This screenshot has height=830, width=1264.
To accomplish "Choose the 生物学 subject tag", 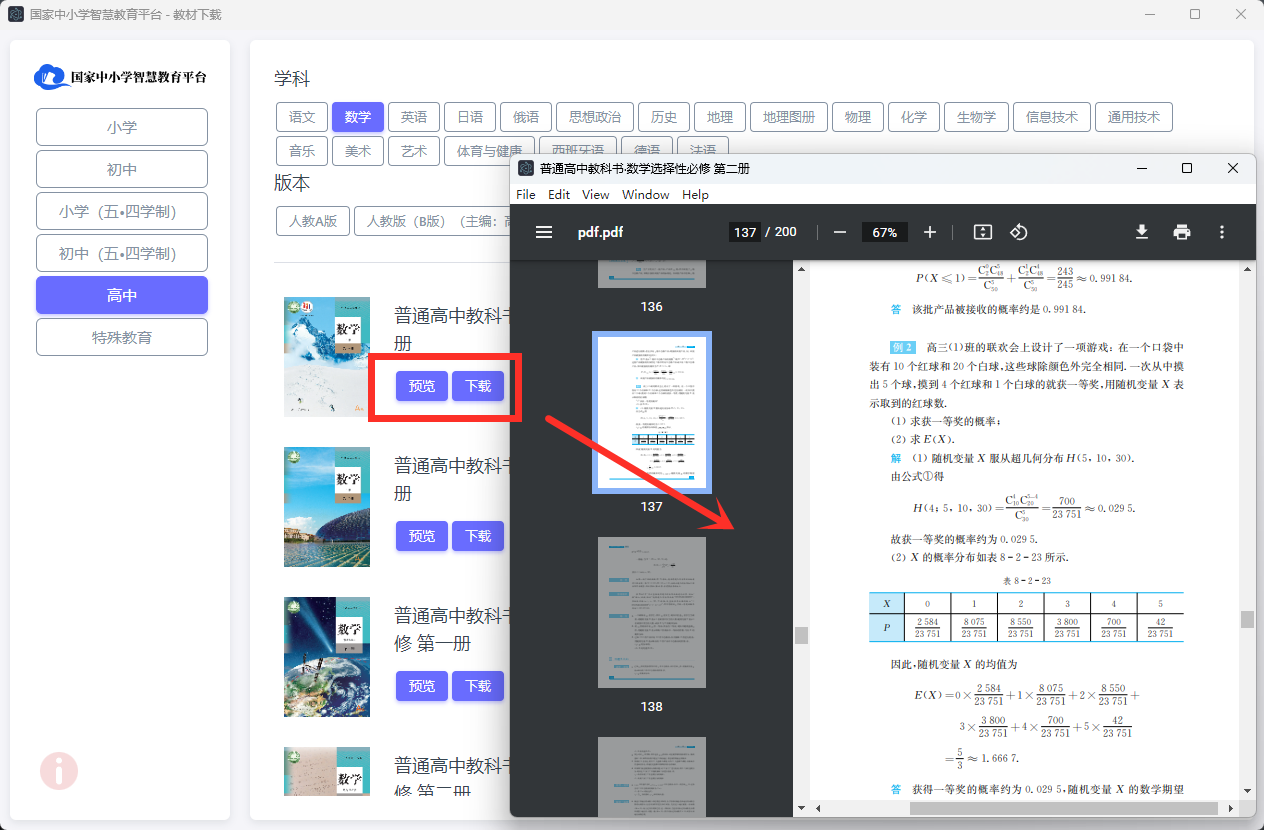I will coord(976,117).
